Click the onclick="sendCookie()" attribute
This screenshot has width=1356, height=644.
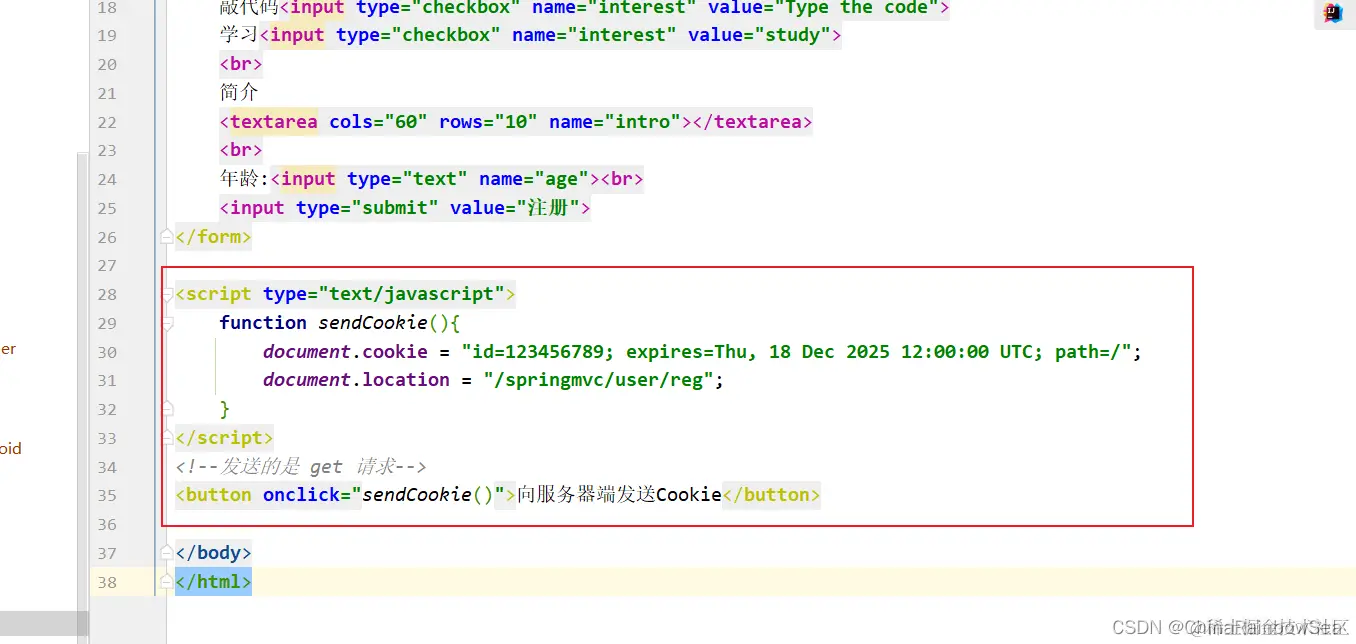pyautogui.click(x=384, y=495)
